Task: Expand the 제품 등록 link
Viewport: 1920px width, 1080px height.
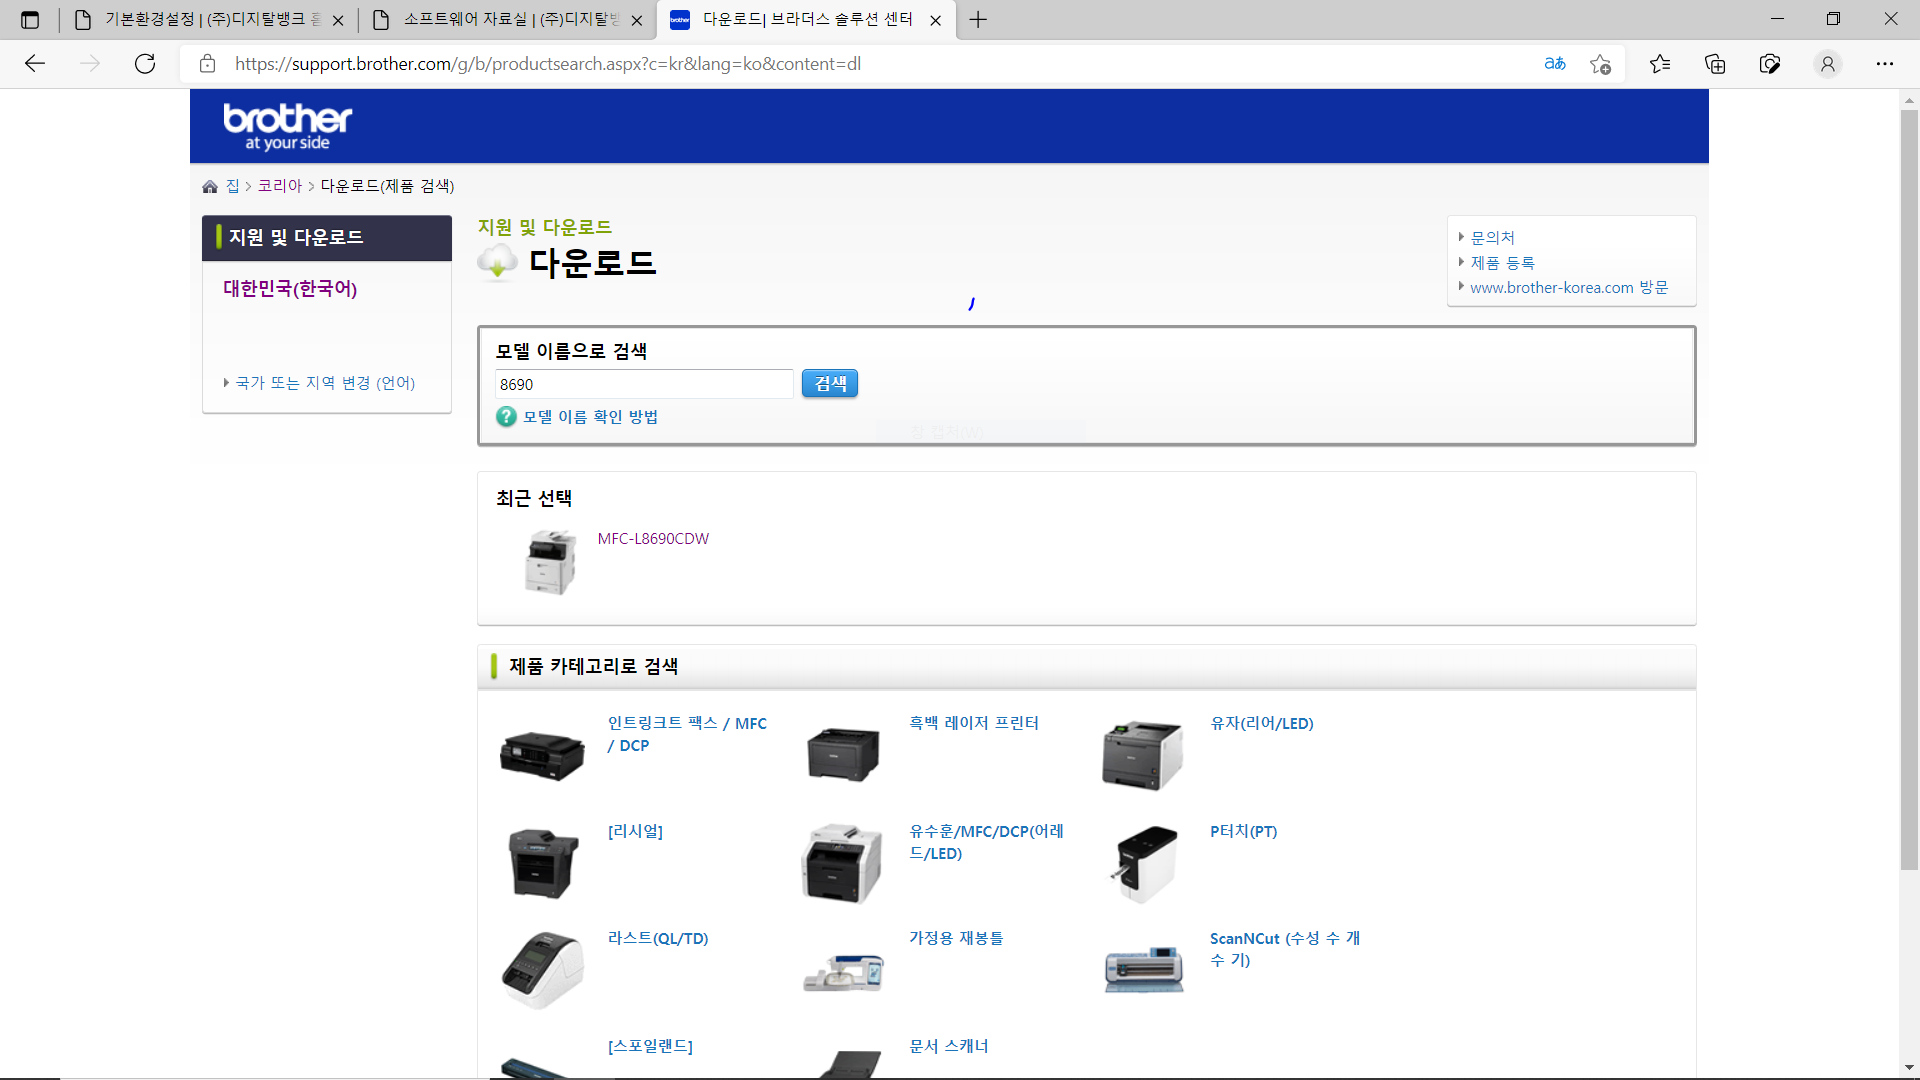Action: coord(1502,263)
